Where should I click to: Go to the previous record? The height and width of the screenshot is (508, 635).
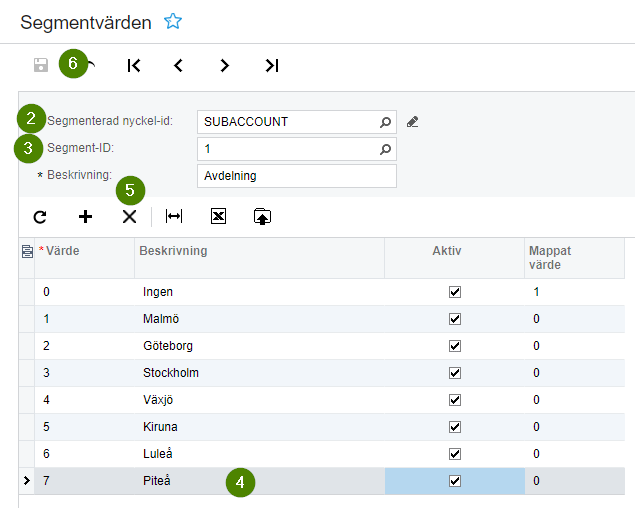click(178, 65)
